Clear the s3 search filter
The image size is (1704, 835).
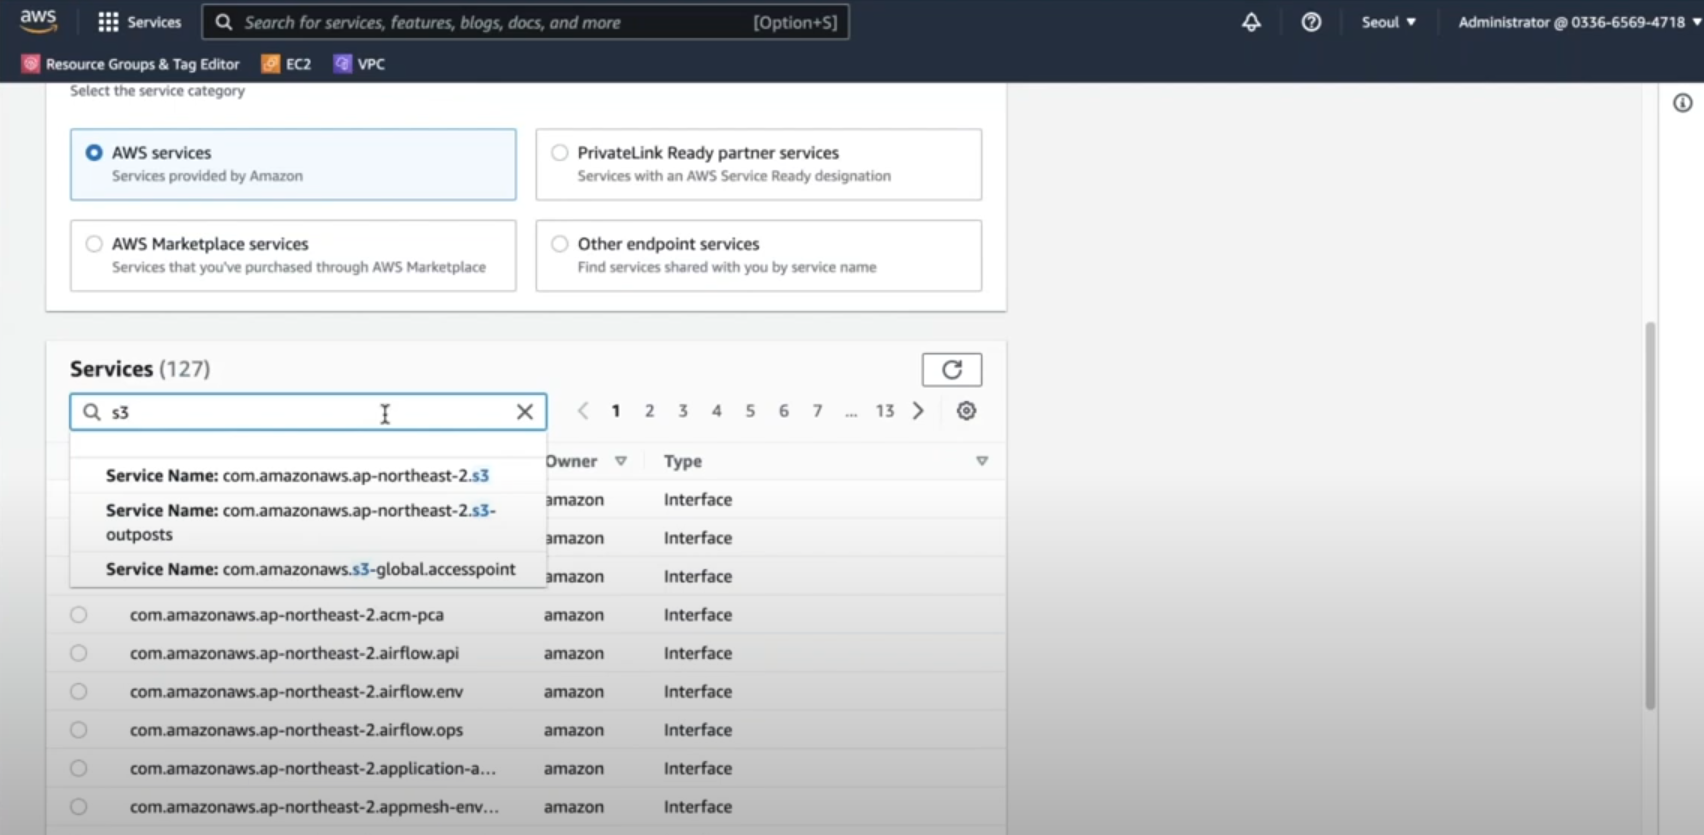tap(524, 412)
